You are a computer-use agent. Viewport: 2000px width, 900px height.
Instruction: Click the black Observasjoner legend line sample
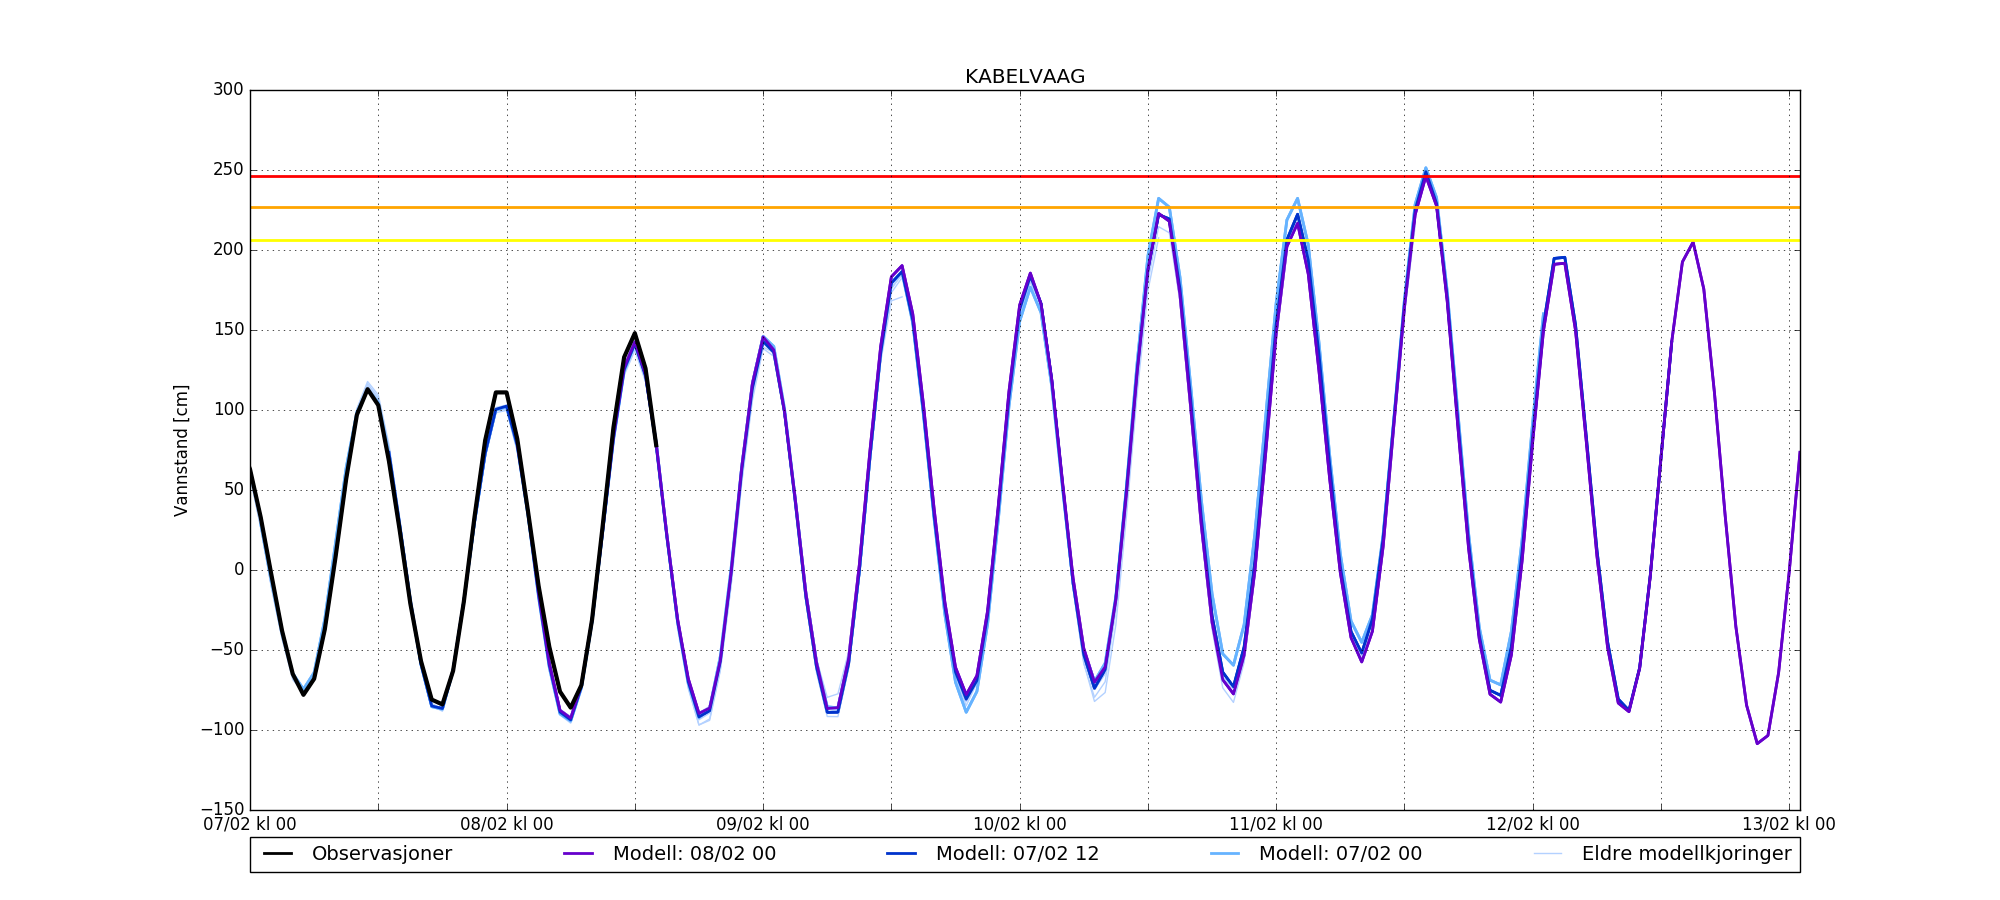(278, 854)
